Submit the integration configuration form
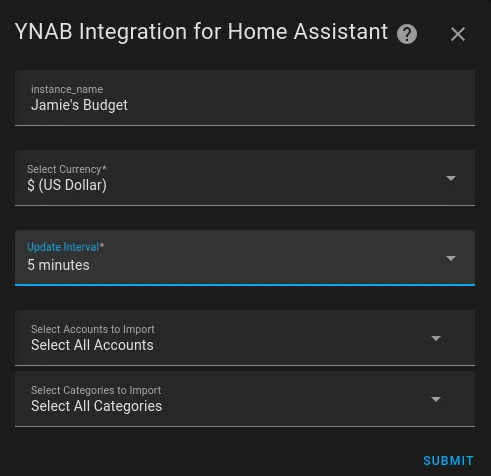The width and height of the screenshot is (491, 476). (x=448, y=461)
